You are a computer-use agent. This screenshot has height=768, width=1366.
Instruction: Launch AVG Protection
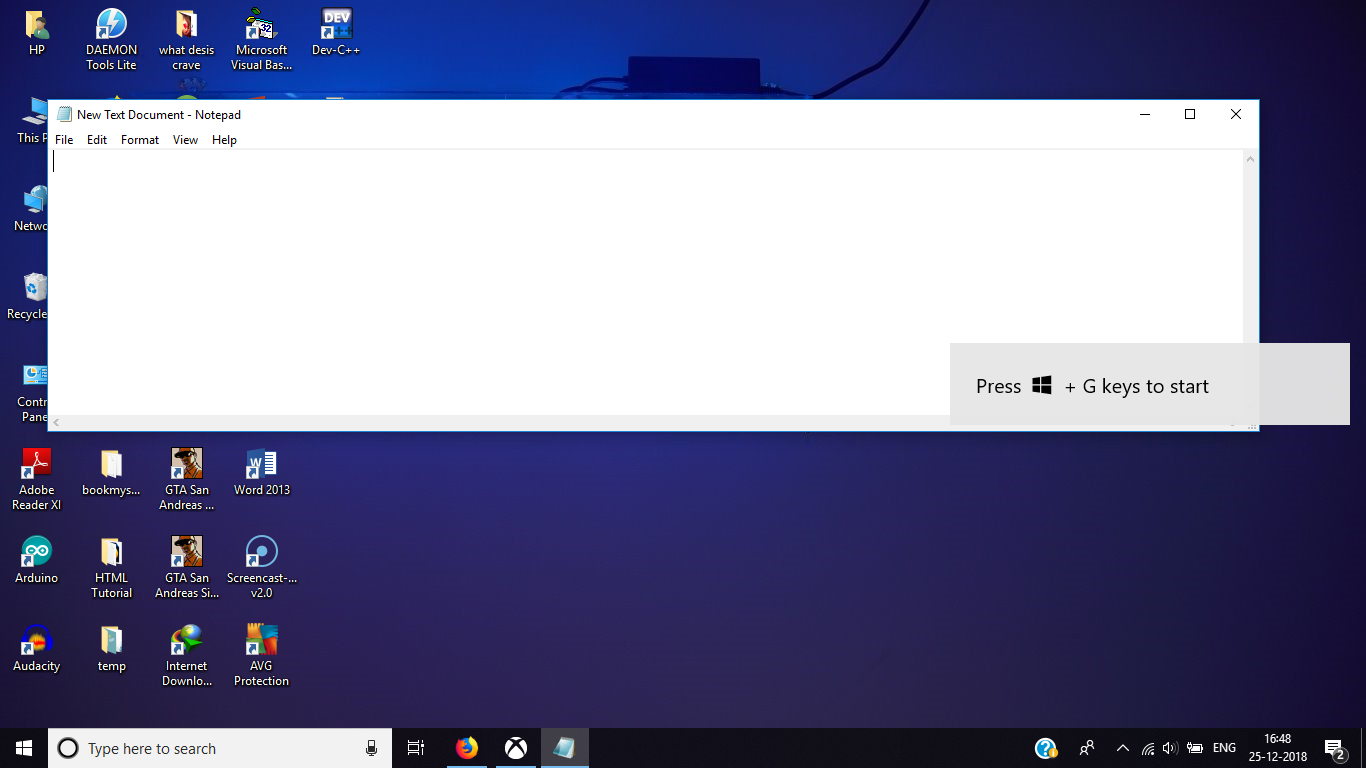point(261,640)
